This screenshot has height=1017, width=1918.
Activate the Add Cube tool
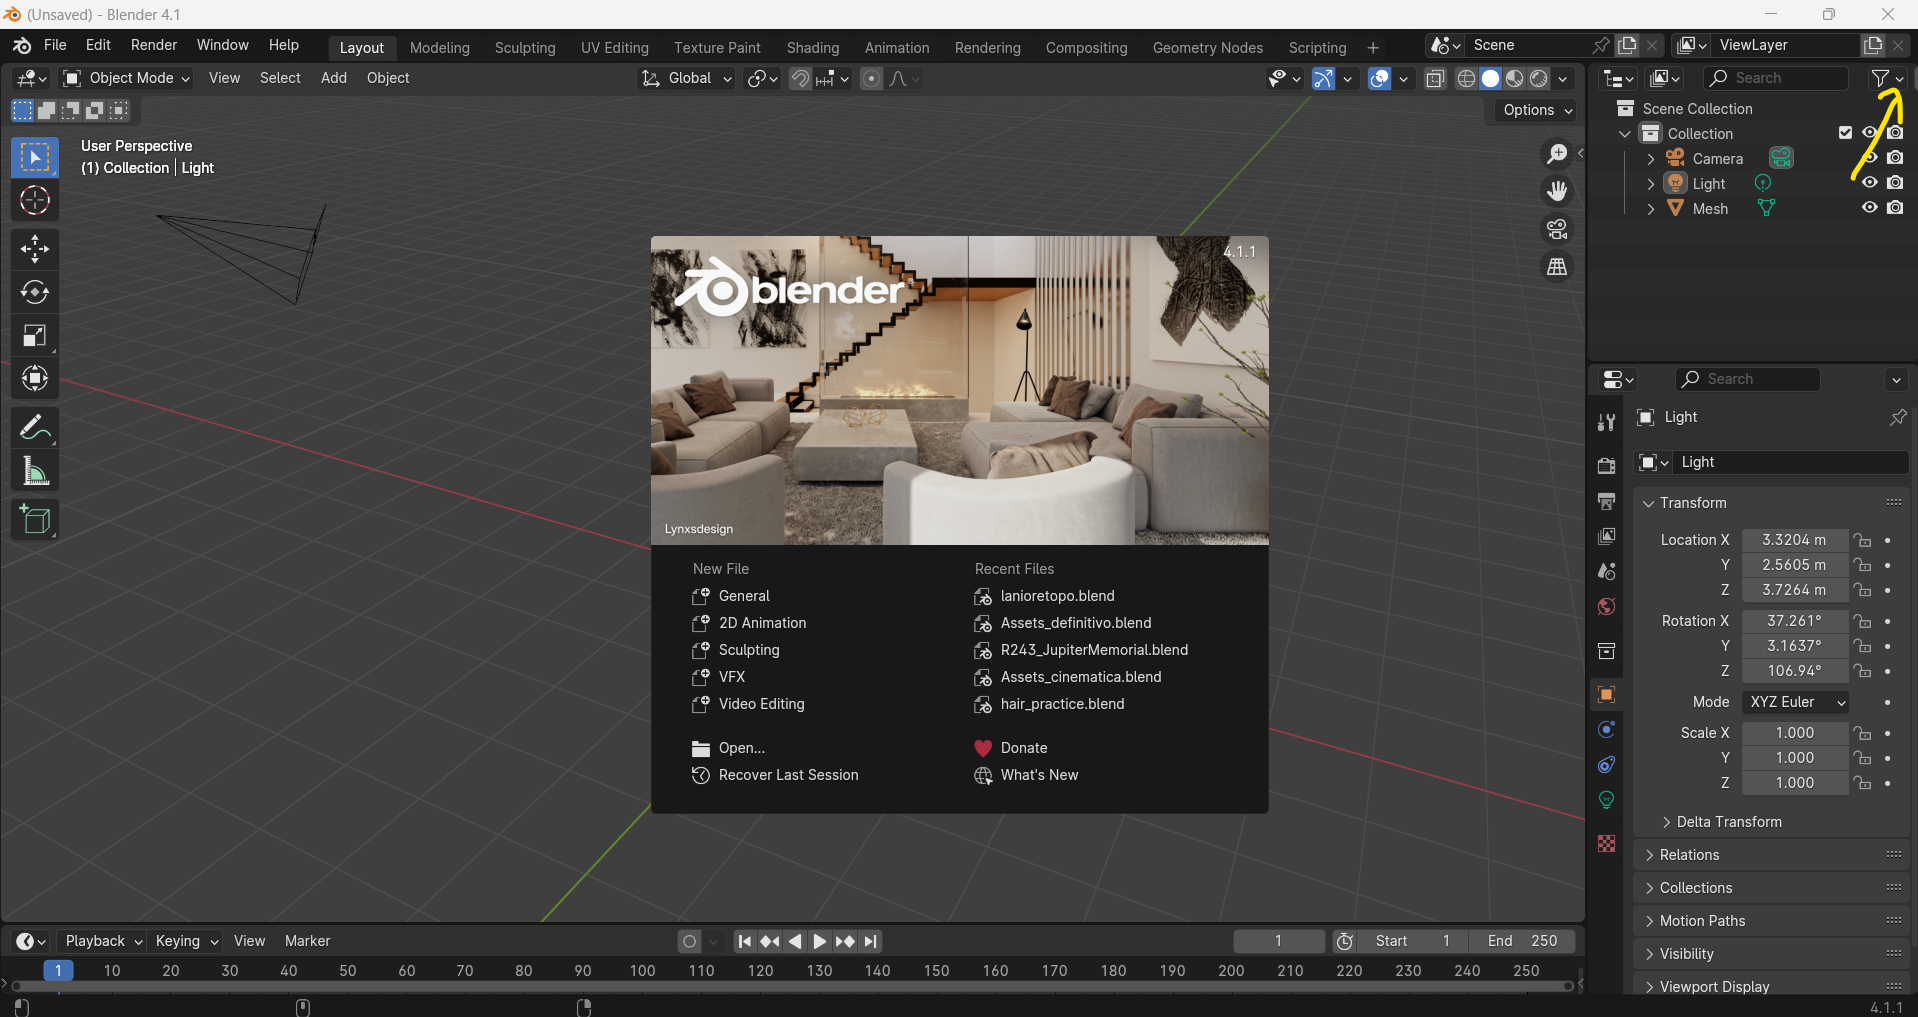(35, 520)
